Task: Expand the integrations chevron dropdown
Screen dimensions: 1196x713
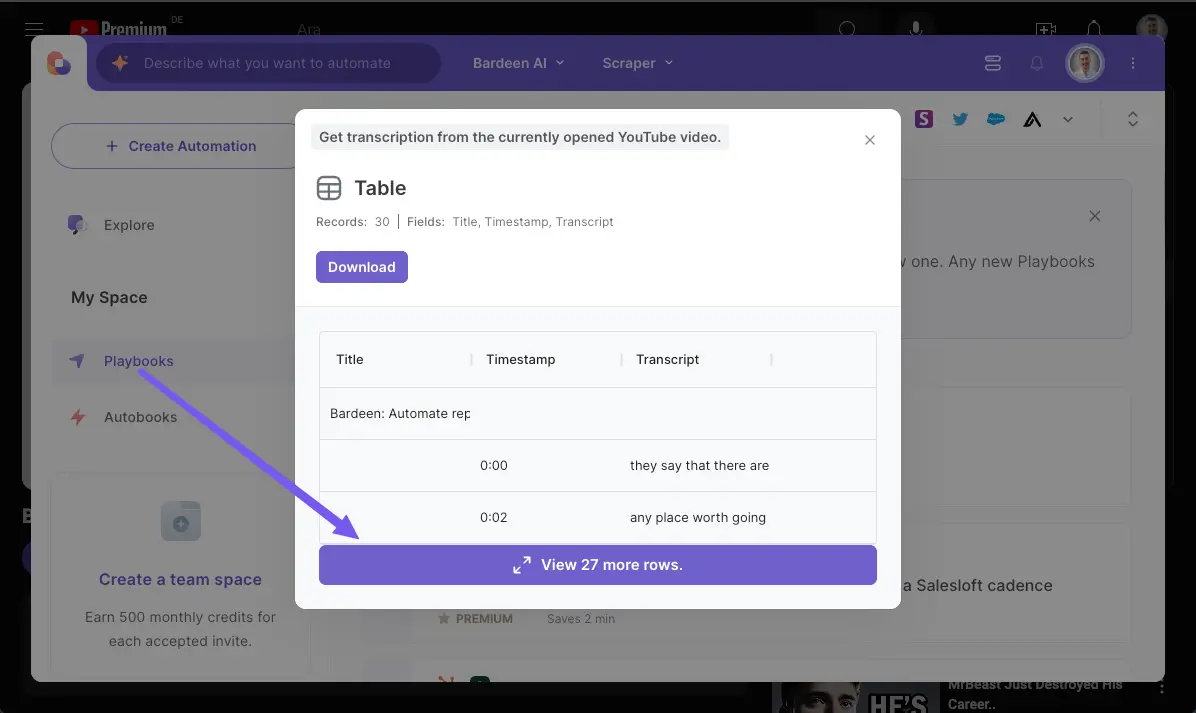Action: pos(1068,120)
